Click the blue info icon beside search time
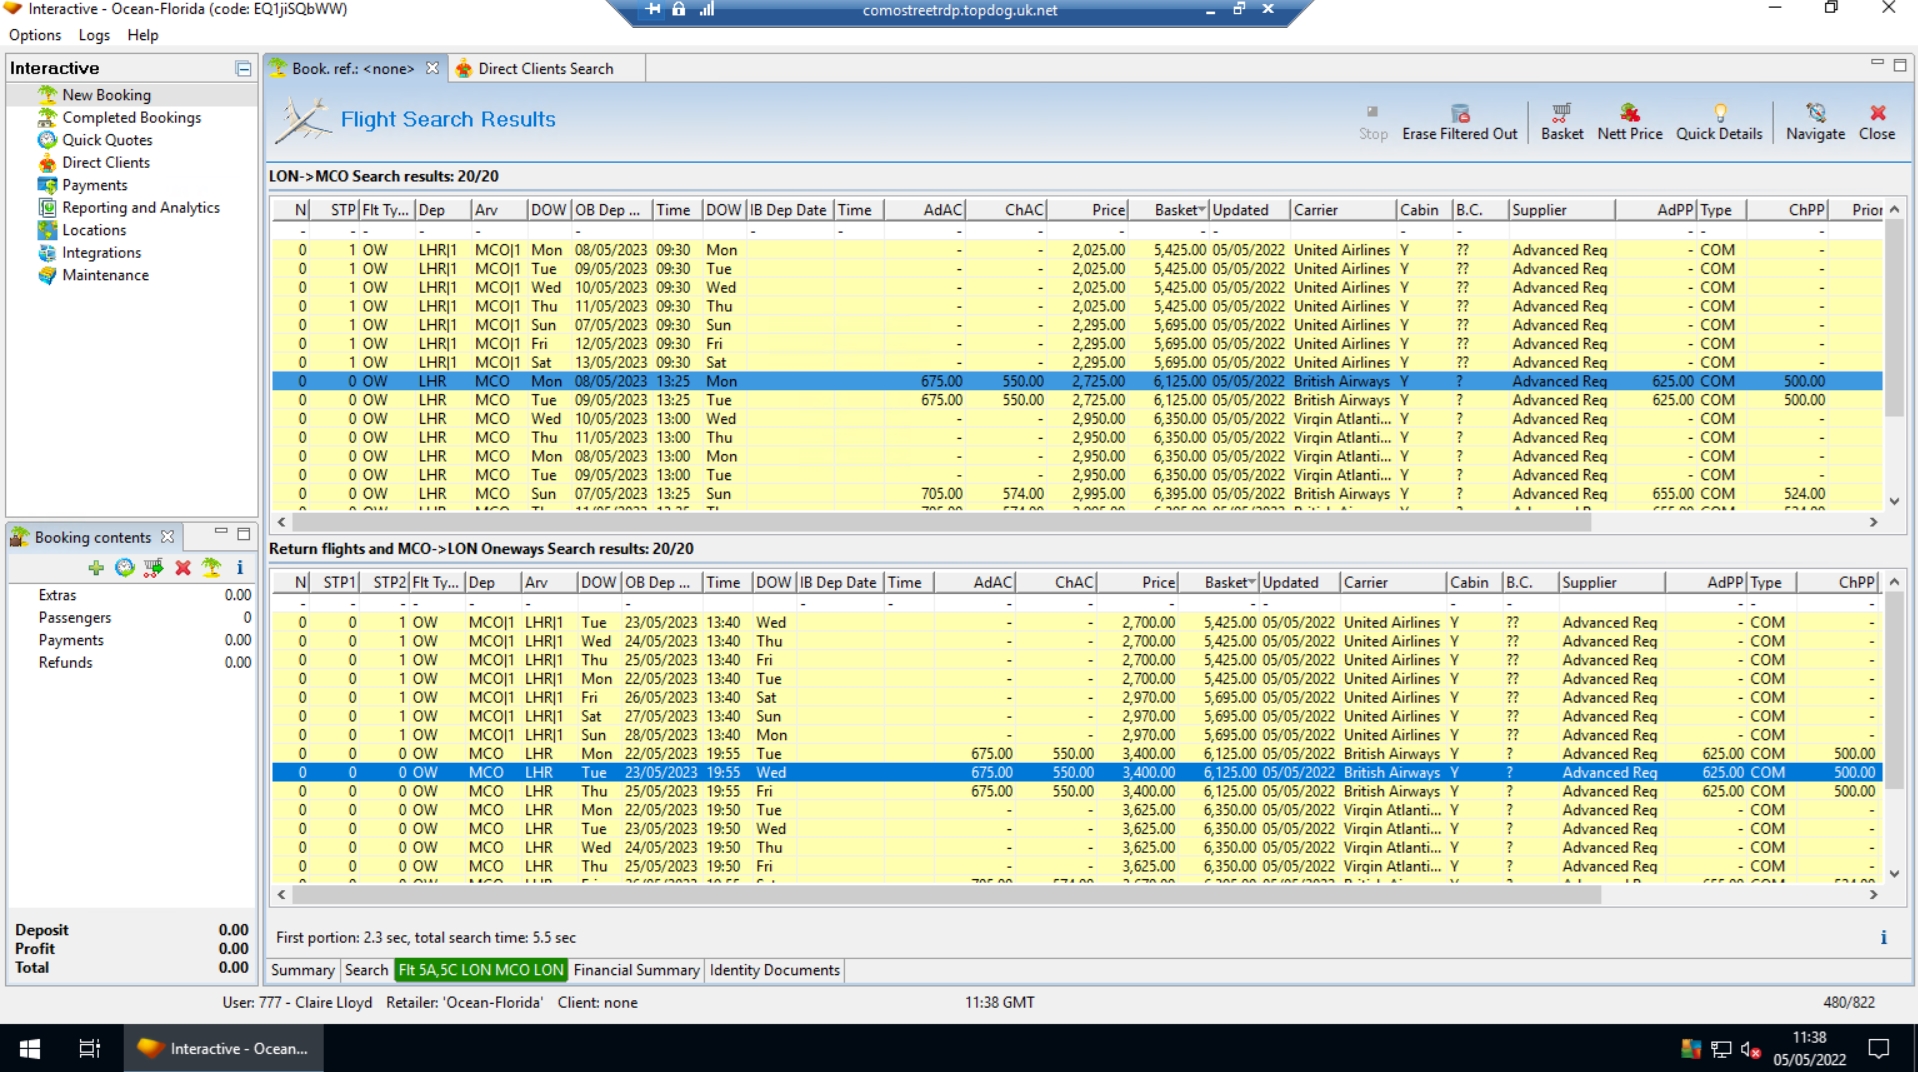The image size is (1918, 1072). coord(1883,938)
